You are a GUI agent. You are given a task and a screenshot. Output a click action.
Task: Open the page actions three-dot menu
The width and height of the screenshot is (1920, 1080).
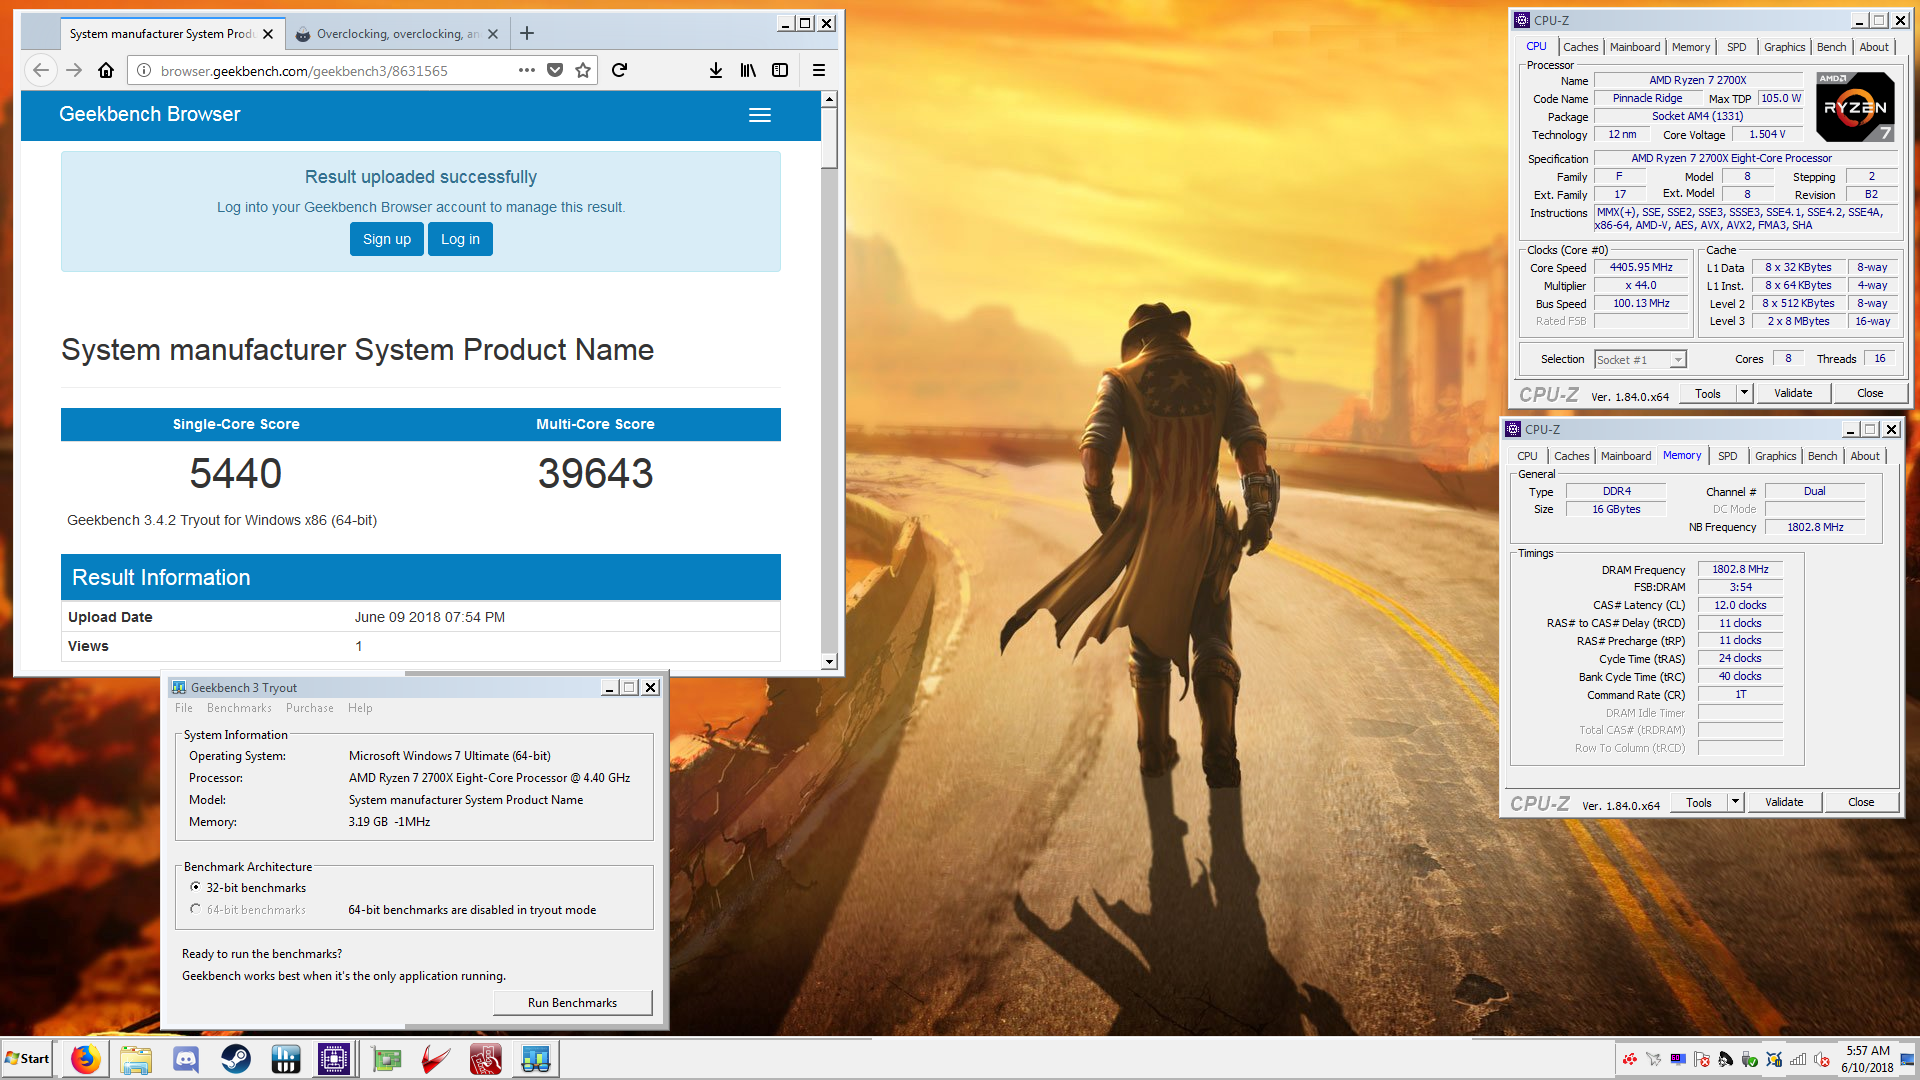click(x=527, y=70)
